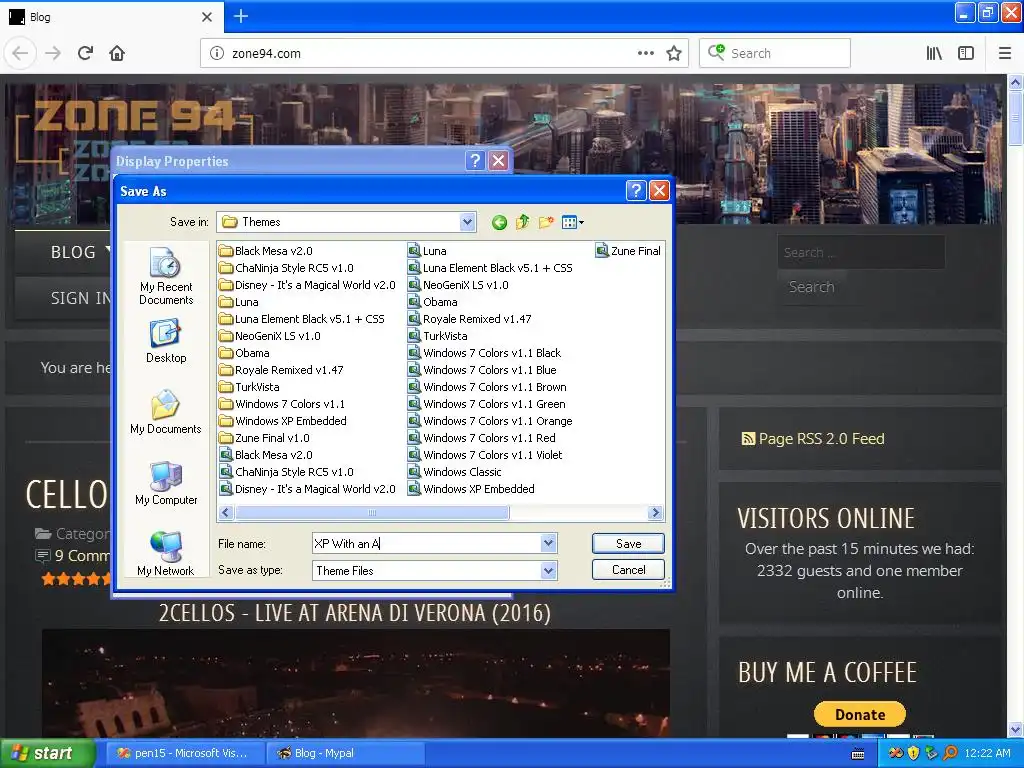Click the website search input field

(x=861, y=252)
